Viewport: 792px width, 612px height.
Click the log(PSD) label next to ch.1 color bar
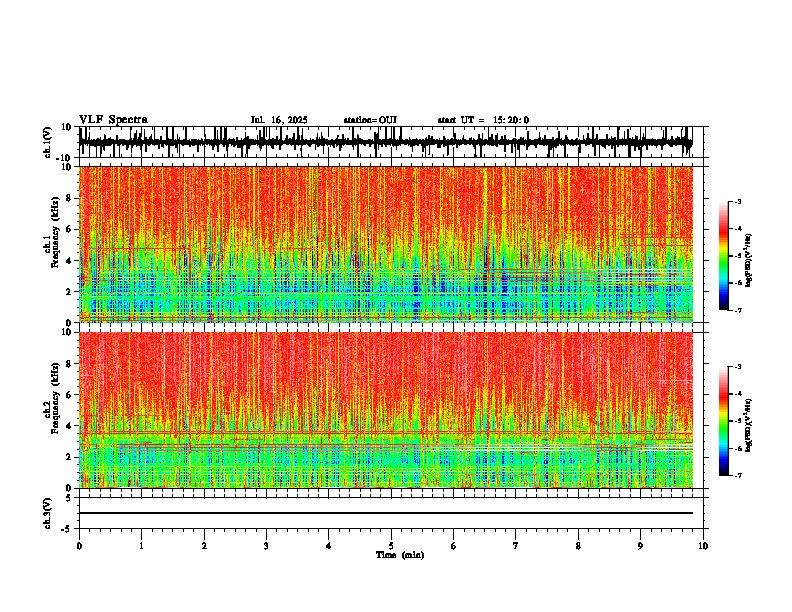[749, 261]
